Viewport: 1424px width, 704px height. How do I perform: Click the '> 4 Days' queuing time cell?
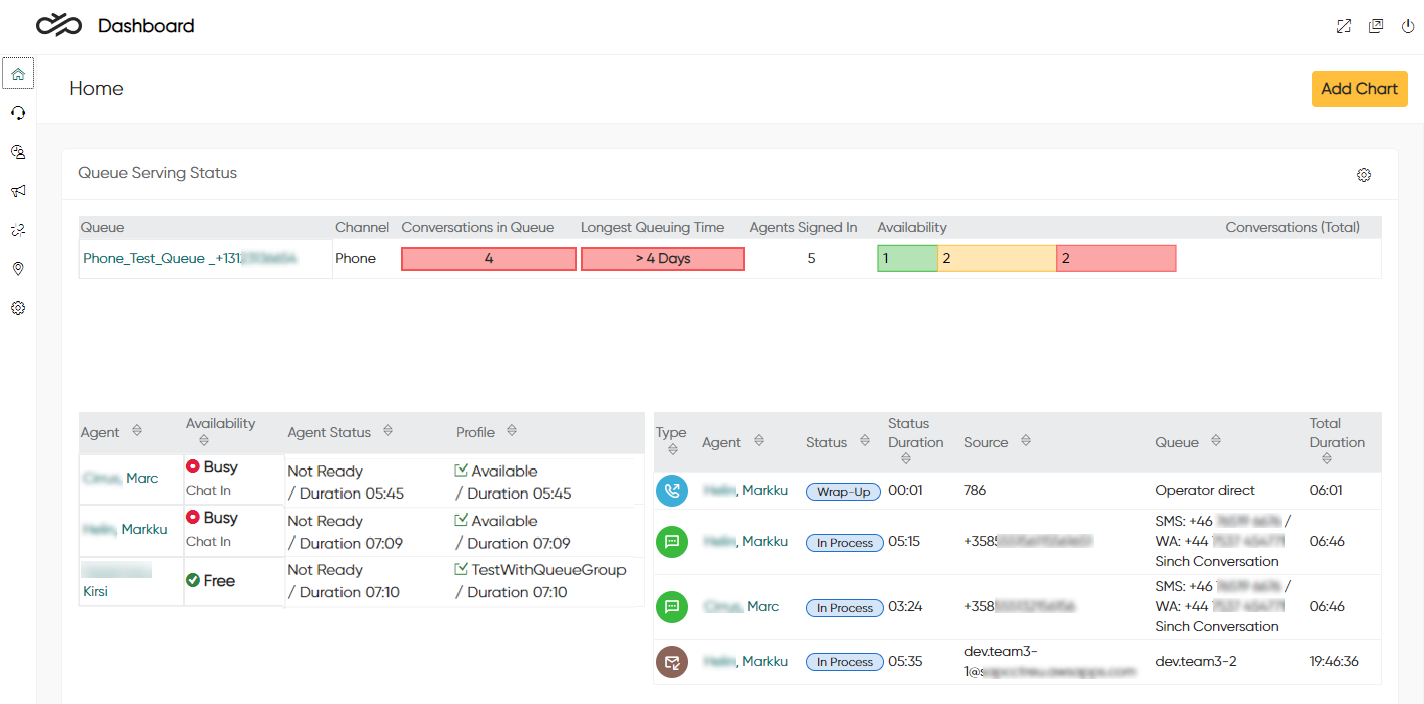pos(663,259)
